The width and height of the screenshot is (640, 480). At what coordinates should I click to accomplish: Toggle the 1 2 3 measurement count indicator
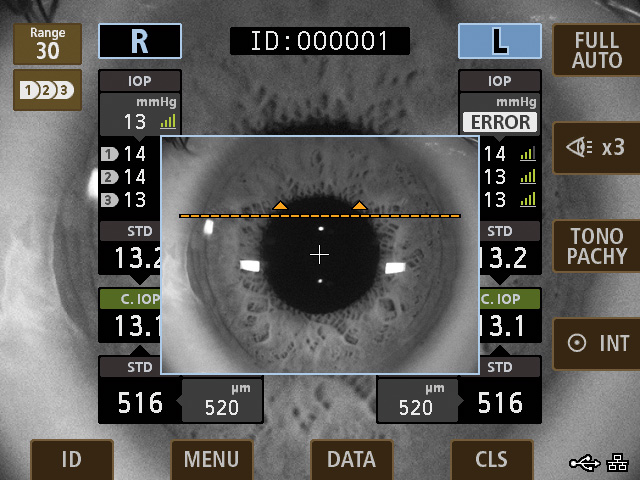coord(47,90)
